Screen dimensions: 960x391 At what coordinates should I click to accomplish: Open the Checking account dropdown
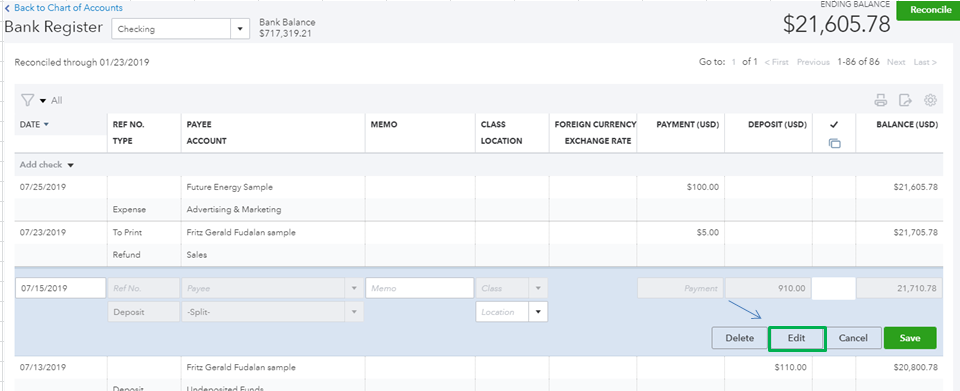[239, 29]
